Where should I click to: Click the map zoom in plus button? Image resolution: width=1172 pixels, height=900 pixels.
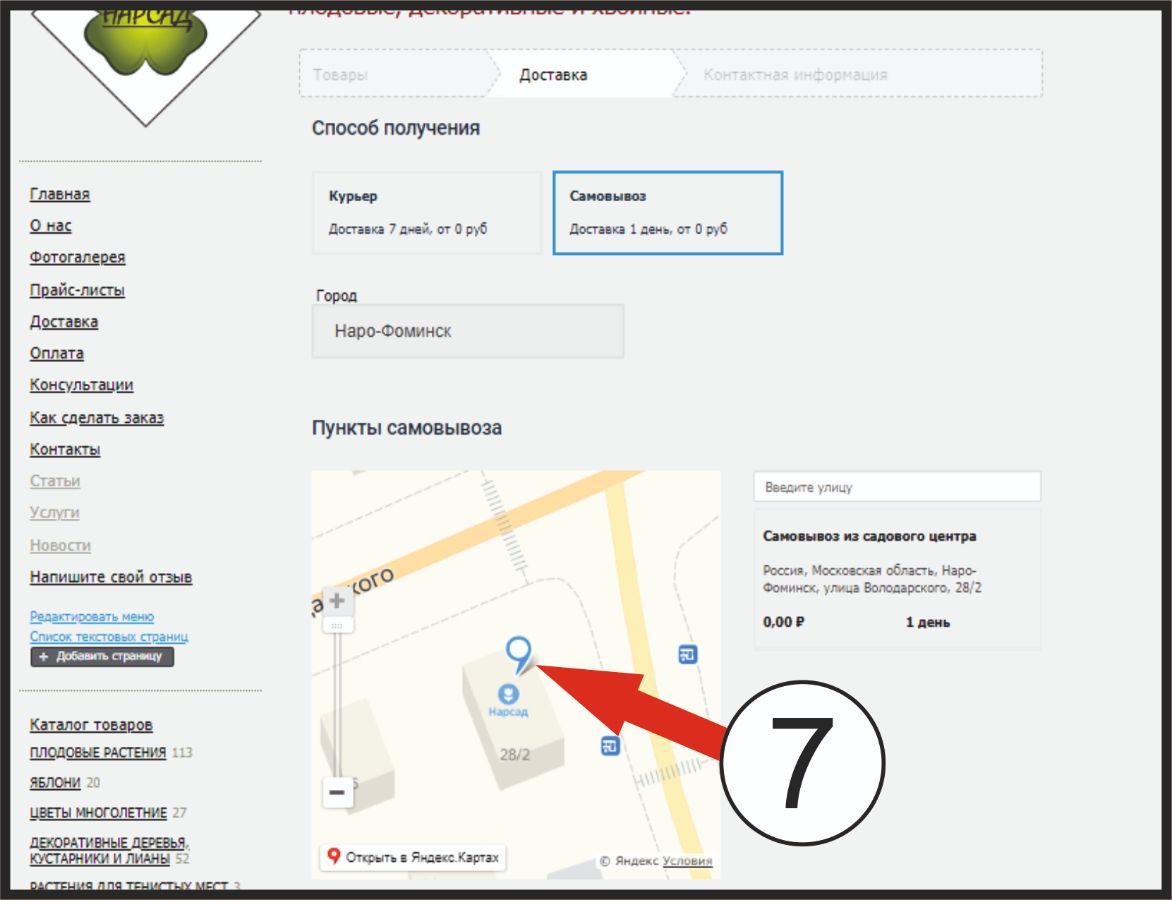click(337, 601)
